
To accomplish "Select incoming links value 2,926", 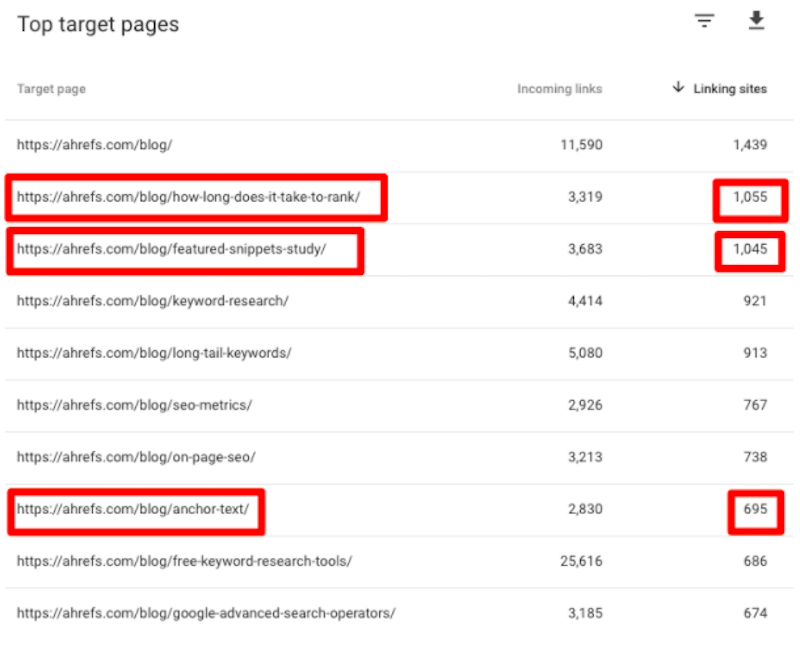I will [585, 405].
